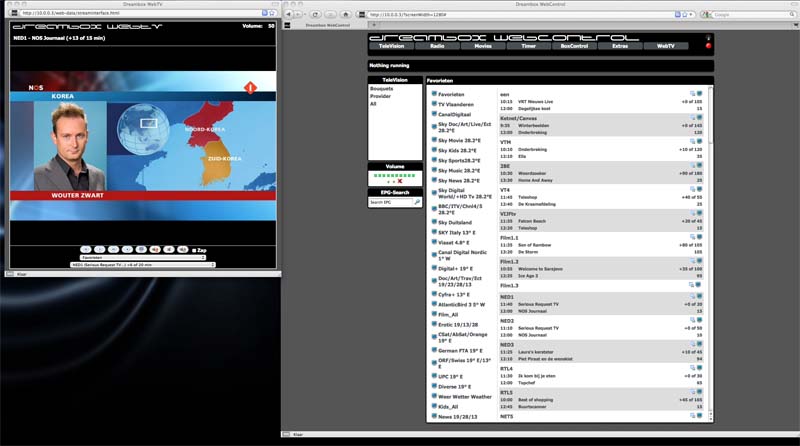Click the stream icon for NED2
This screenshot has height=446, width=800.
(x=699, y=320)
